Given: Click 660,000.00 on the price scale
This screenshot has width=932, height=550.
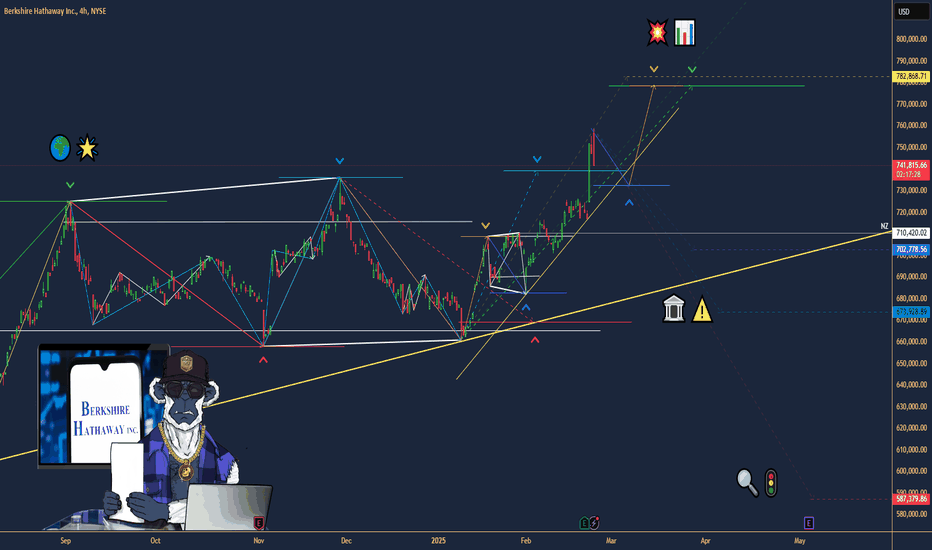Looking at the screenshot, I should pos(911,342).
